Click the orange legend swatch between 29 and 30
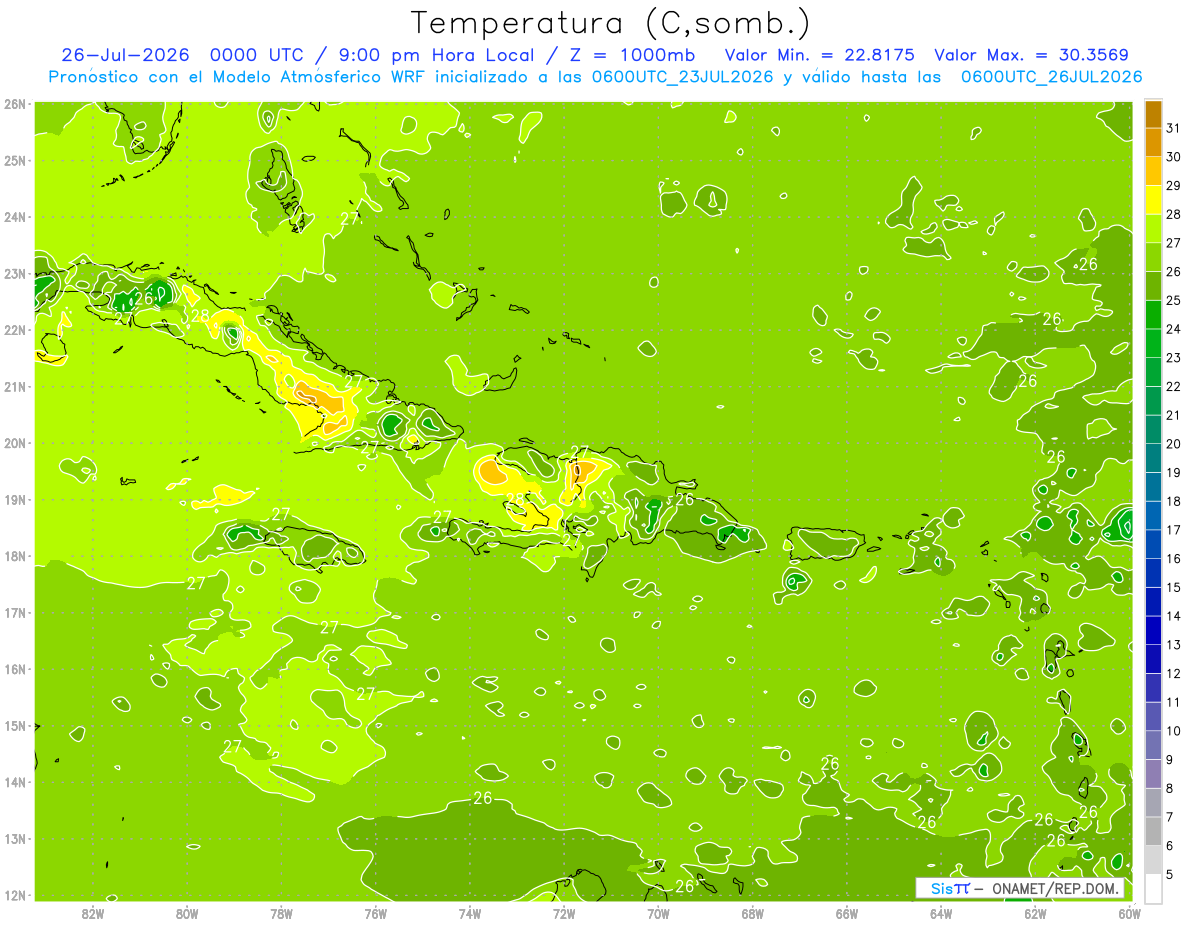Screen dimensions: 1200x927 pyautogui.click(x=1153, y=171)
